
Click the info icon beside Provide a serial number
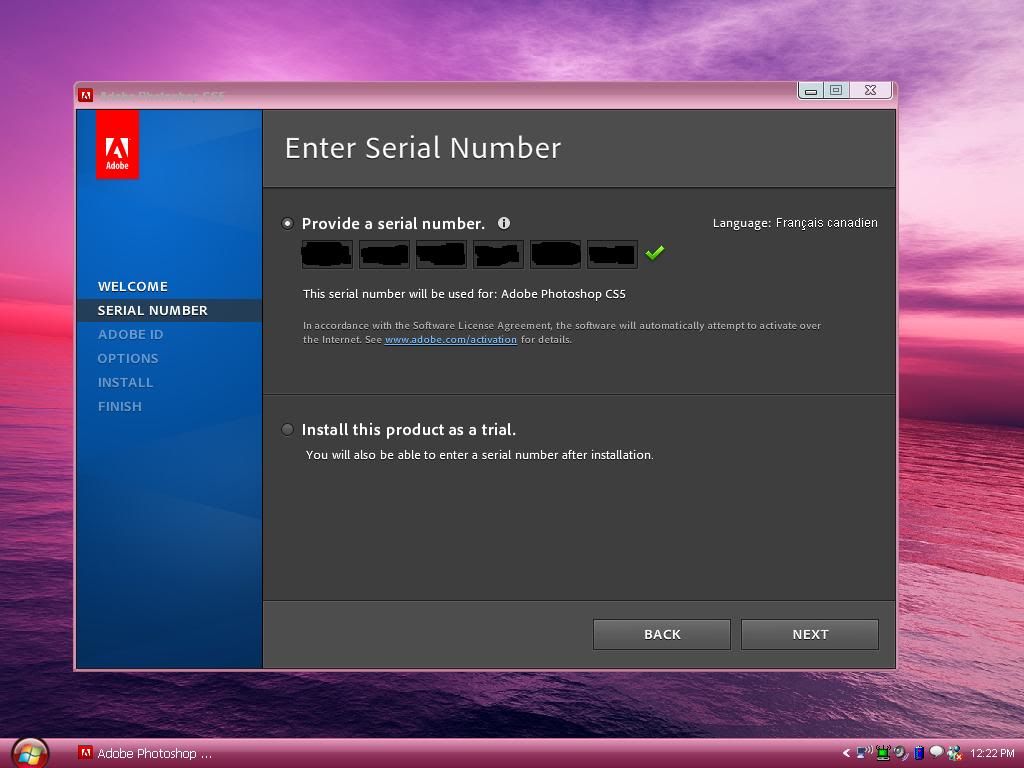(x=504, y=223)
